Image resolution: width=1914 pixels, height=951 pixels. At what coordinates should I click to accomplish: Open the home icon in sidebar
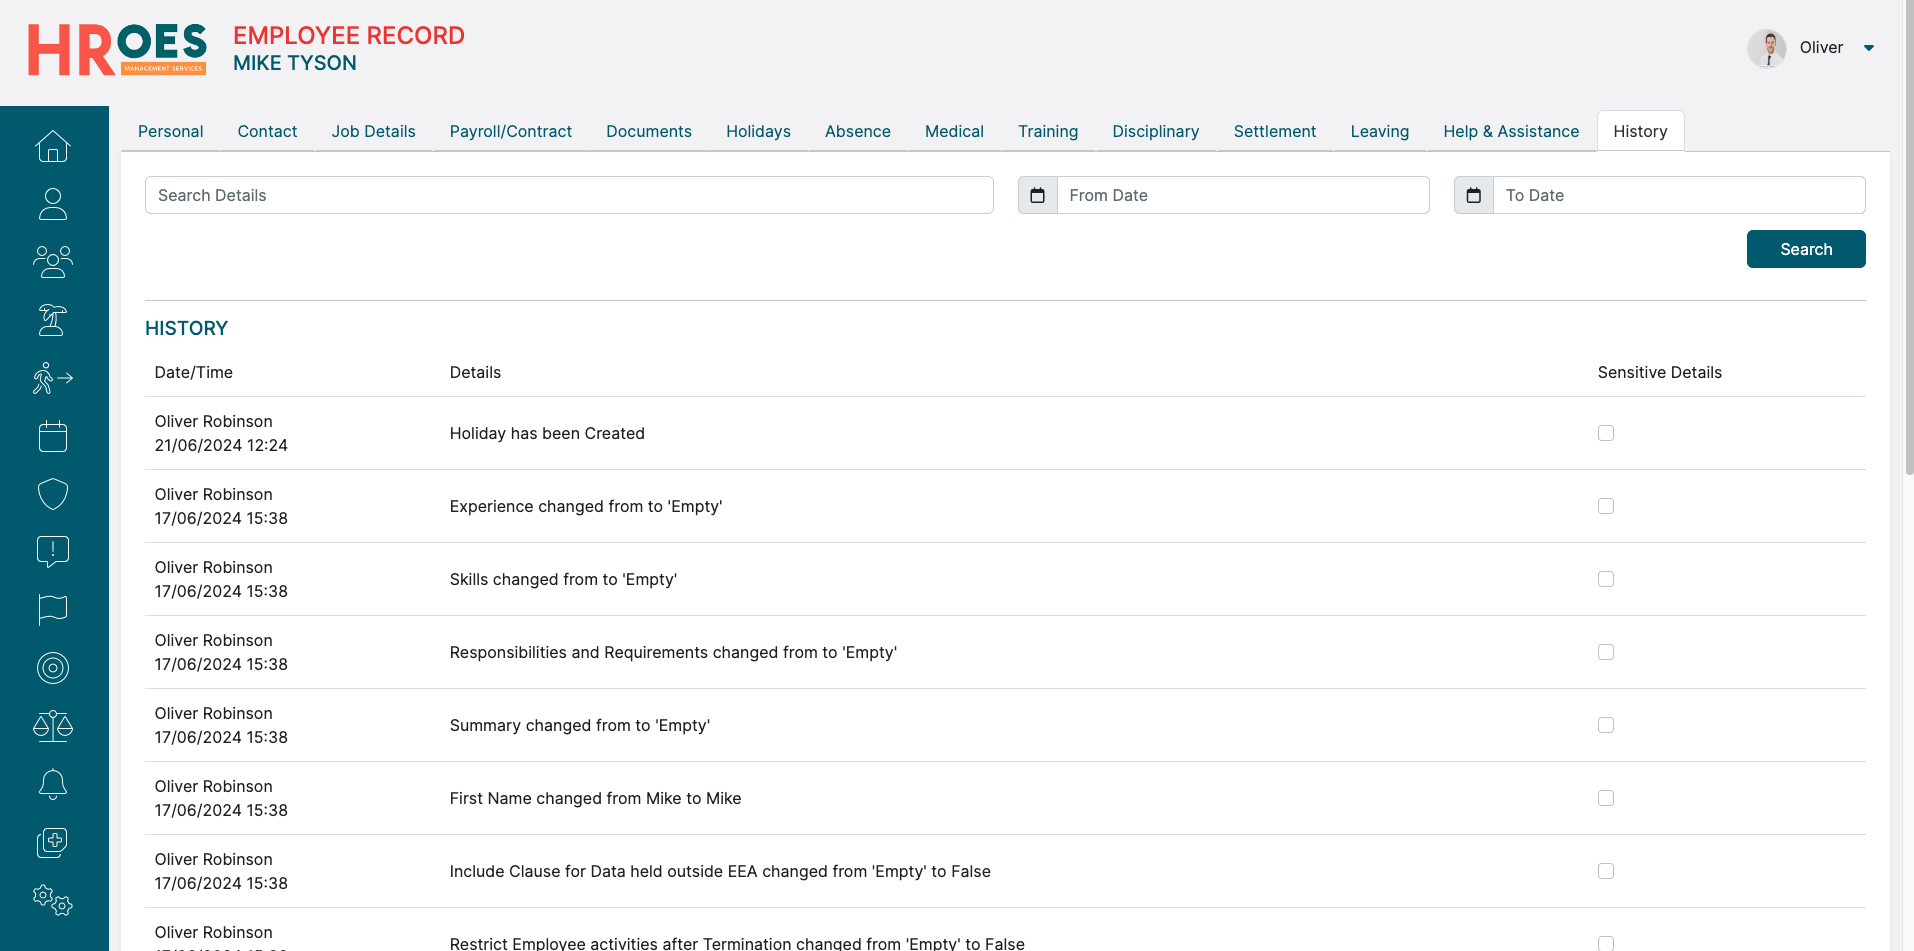click(x=53, y=146)
